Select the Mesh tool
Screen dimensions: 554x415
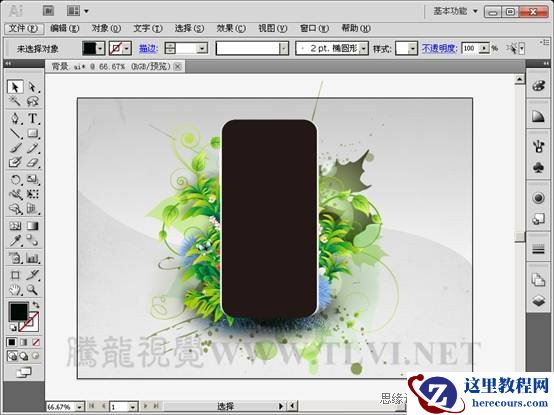point(15,226)
